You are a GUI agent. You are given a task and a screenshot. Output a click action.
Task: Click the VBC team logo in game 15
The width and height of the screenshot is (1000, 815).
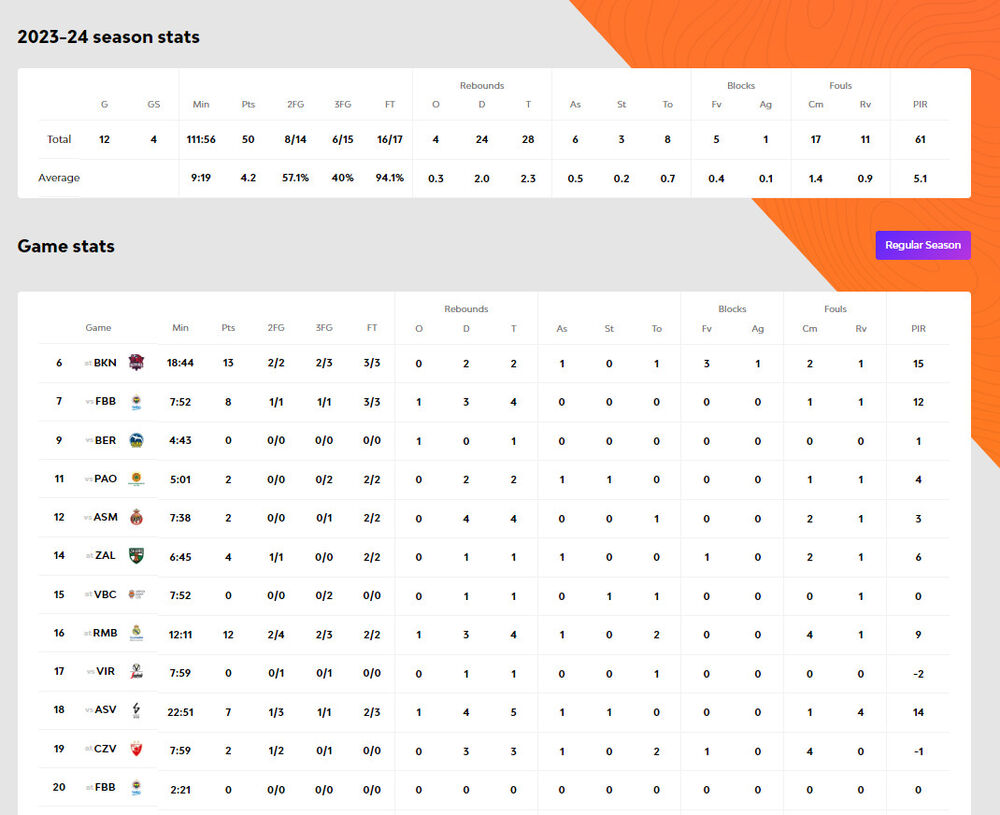pyautogui.click(x=136, y=594)
